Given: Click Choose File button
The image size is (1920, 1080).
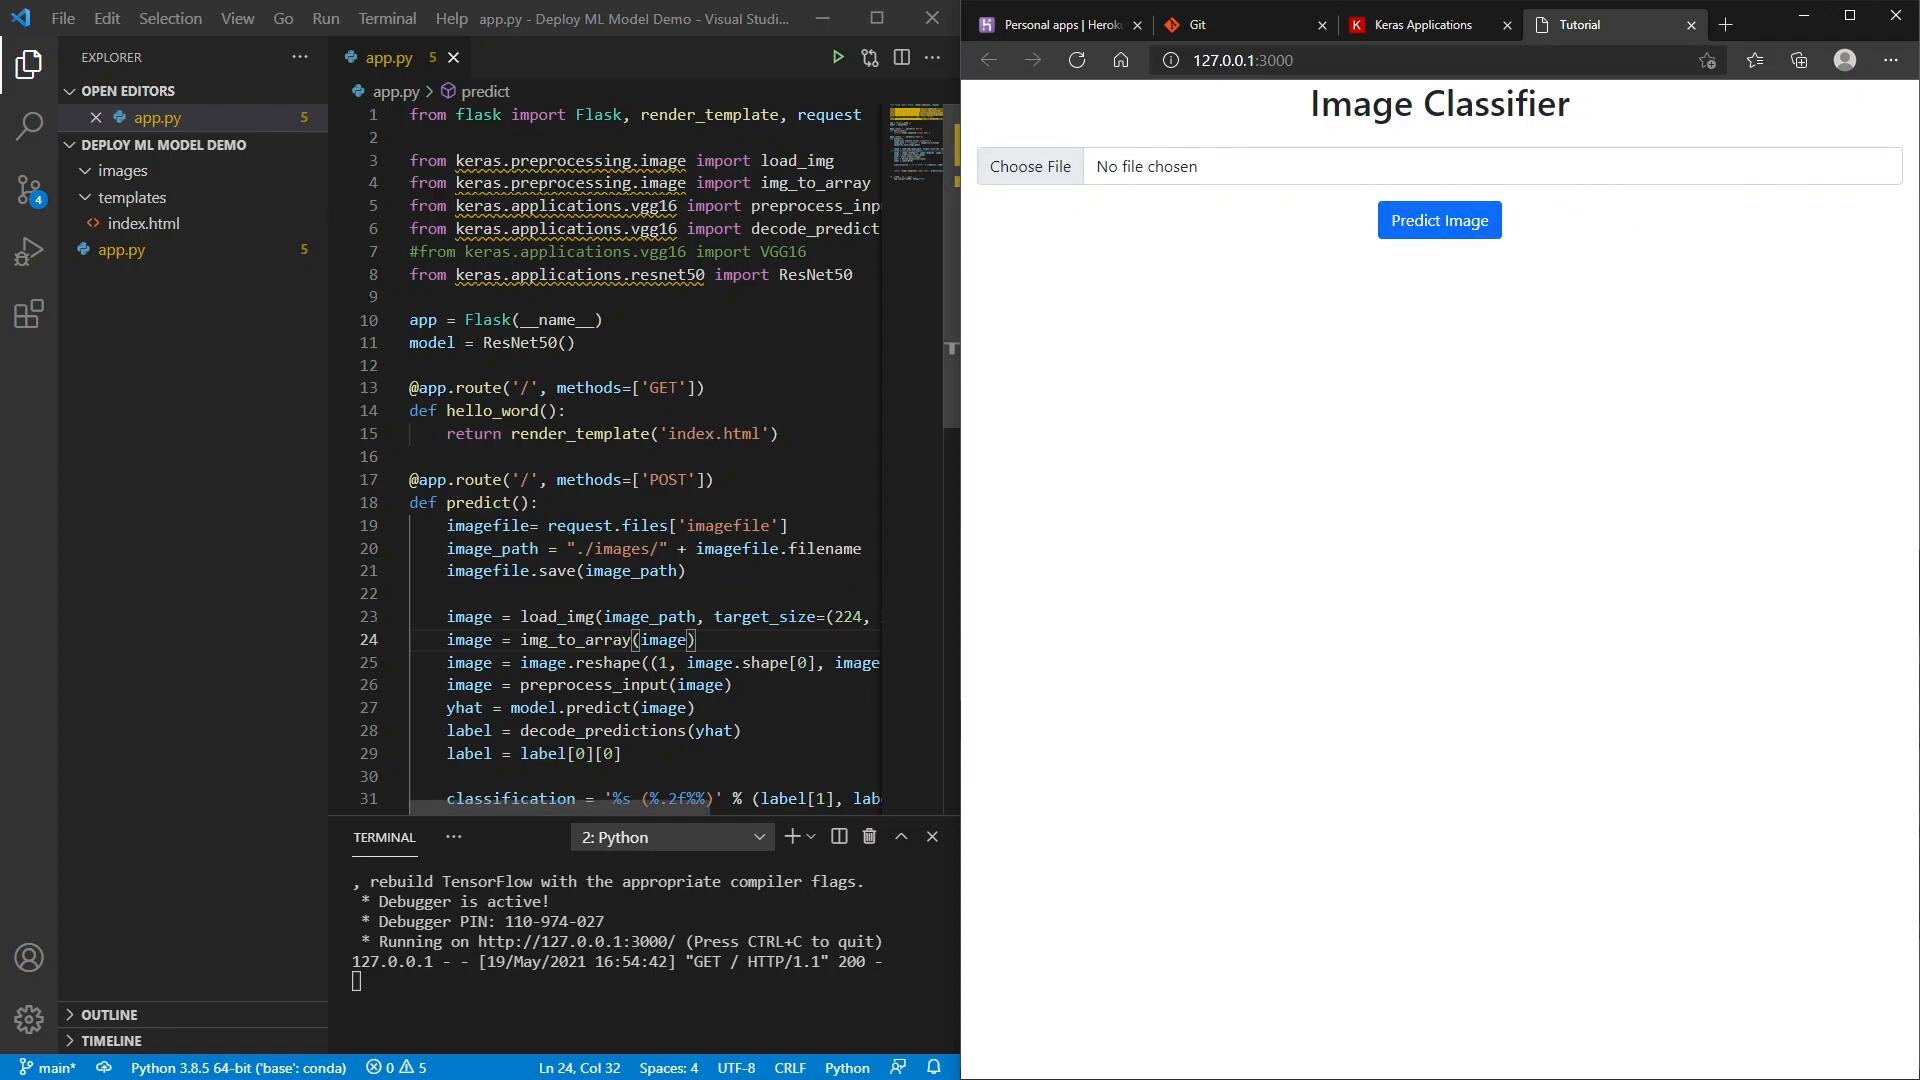Looking at the screenshot, I should 1030,167.
